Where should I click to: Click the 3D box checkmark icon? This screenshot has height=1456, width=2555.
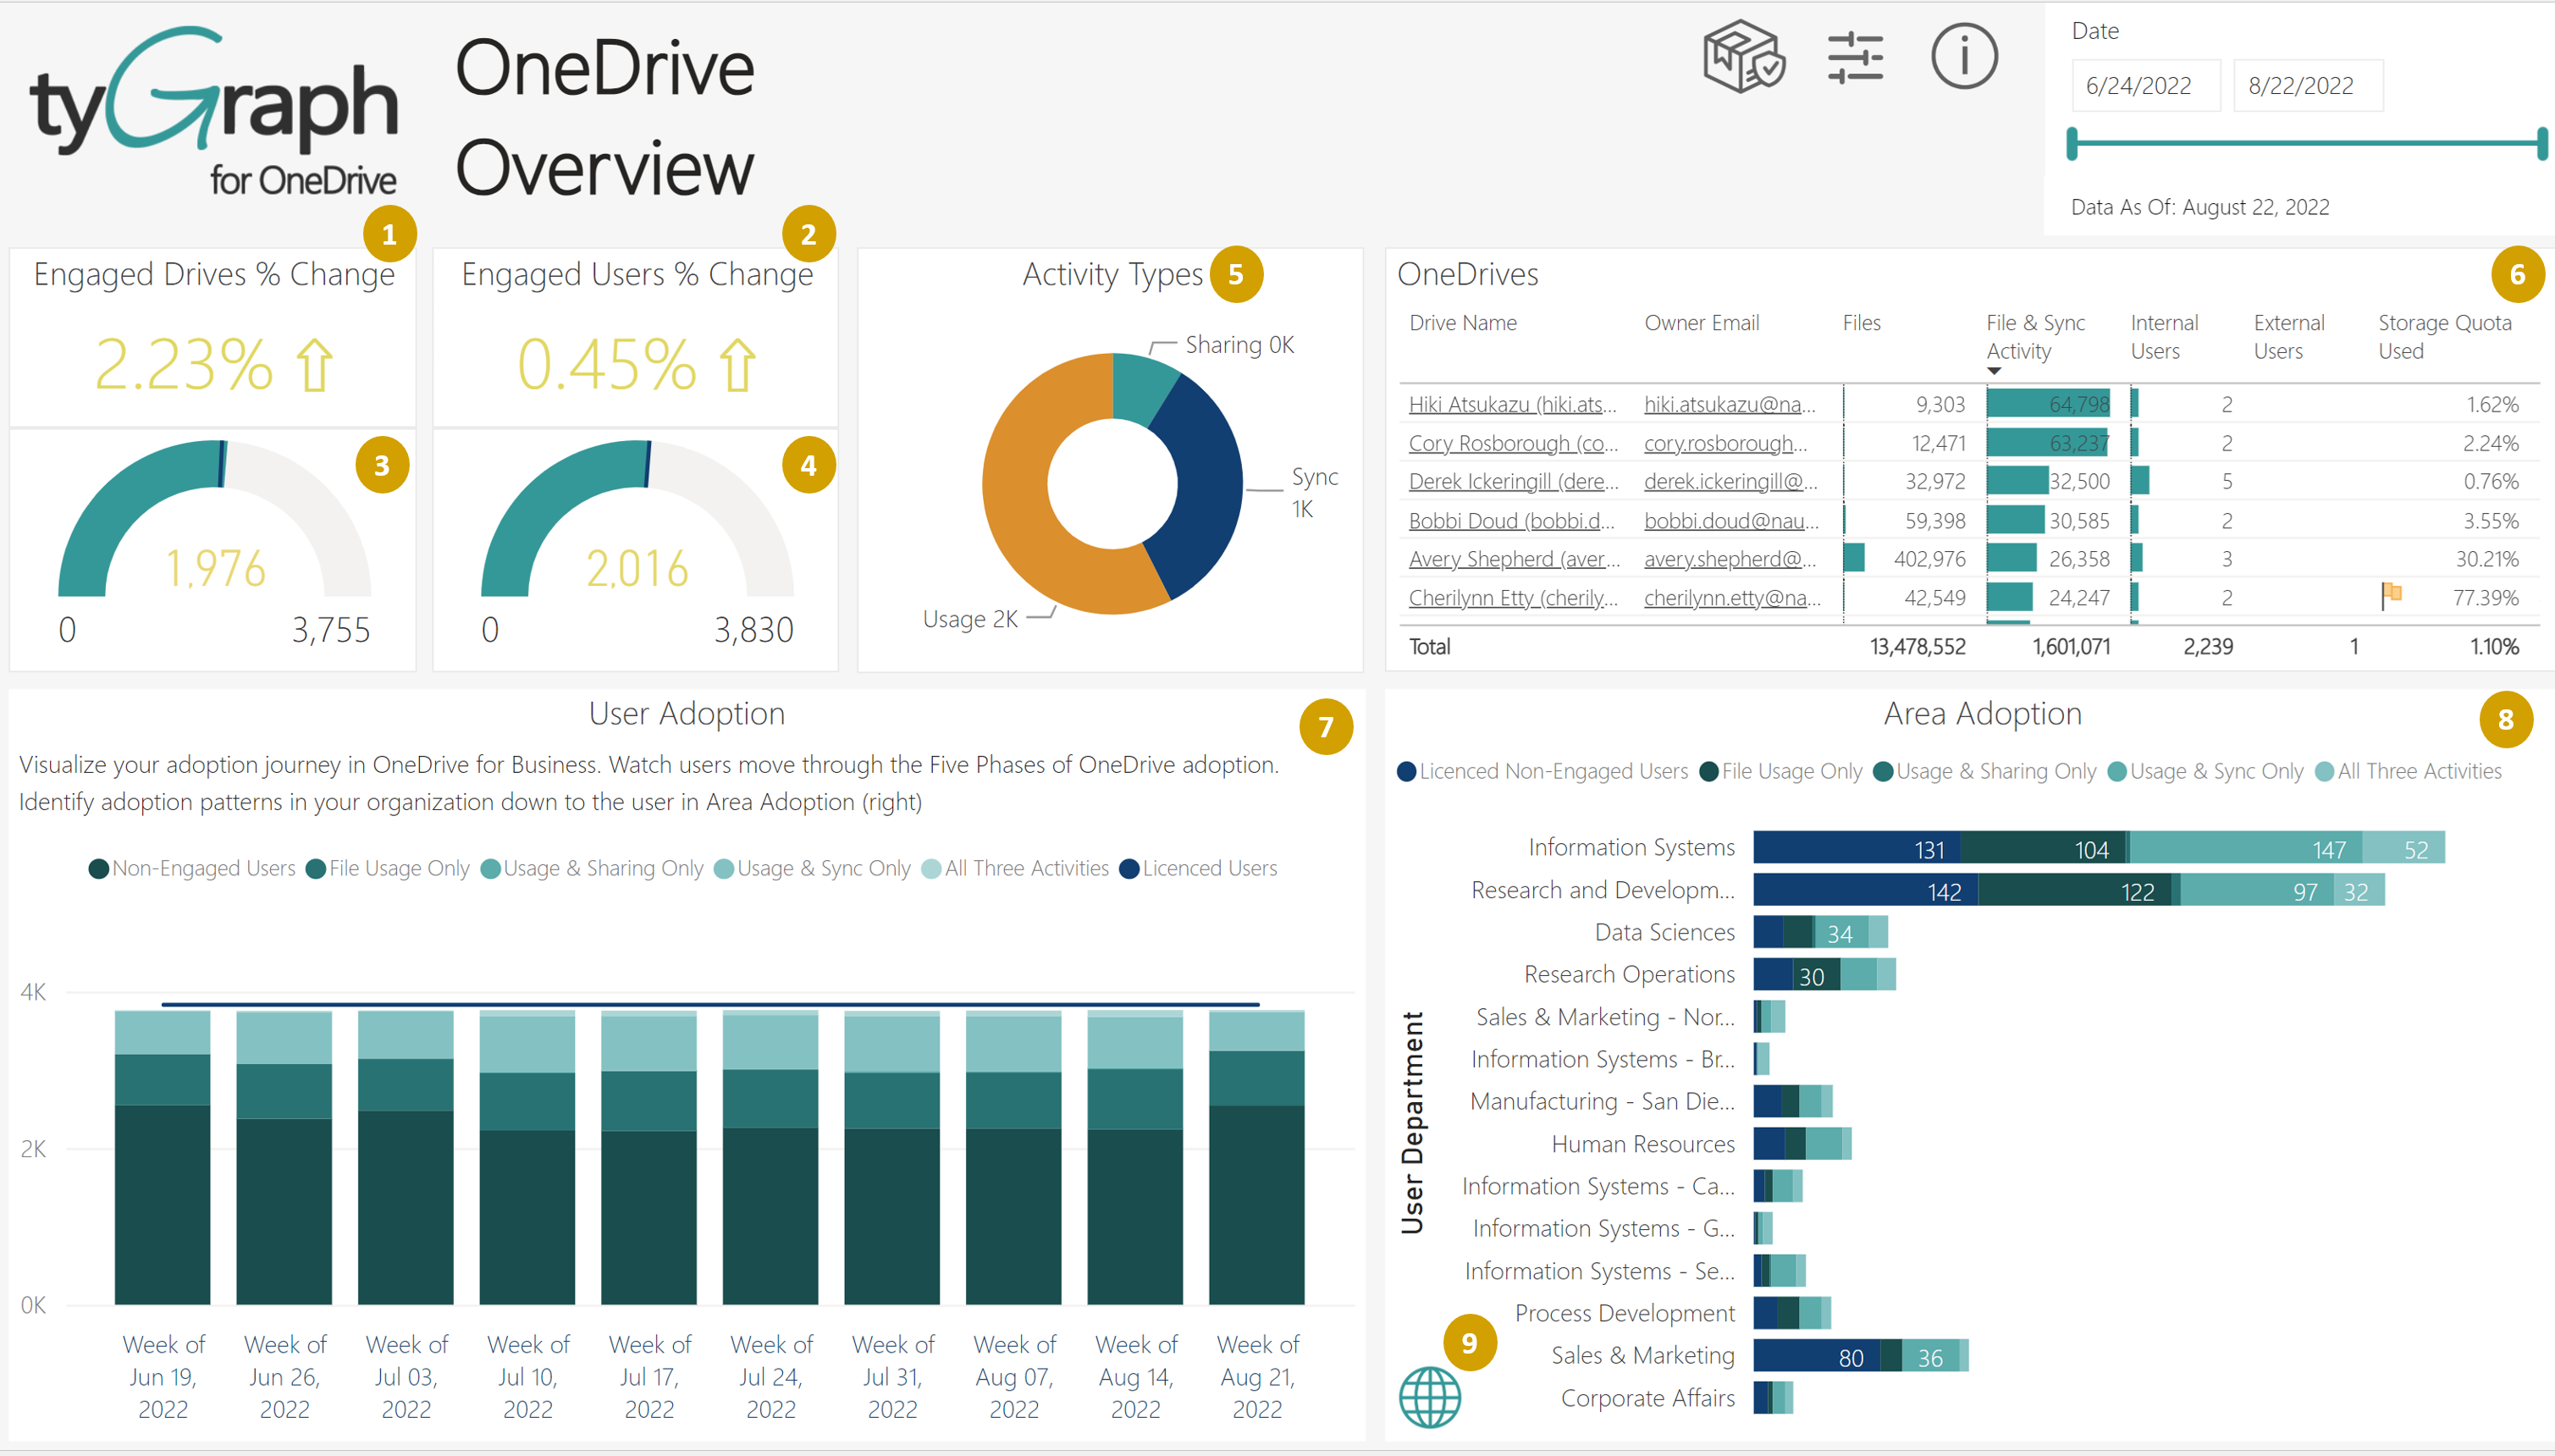point(1743,57)
